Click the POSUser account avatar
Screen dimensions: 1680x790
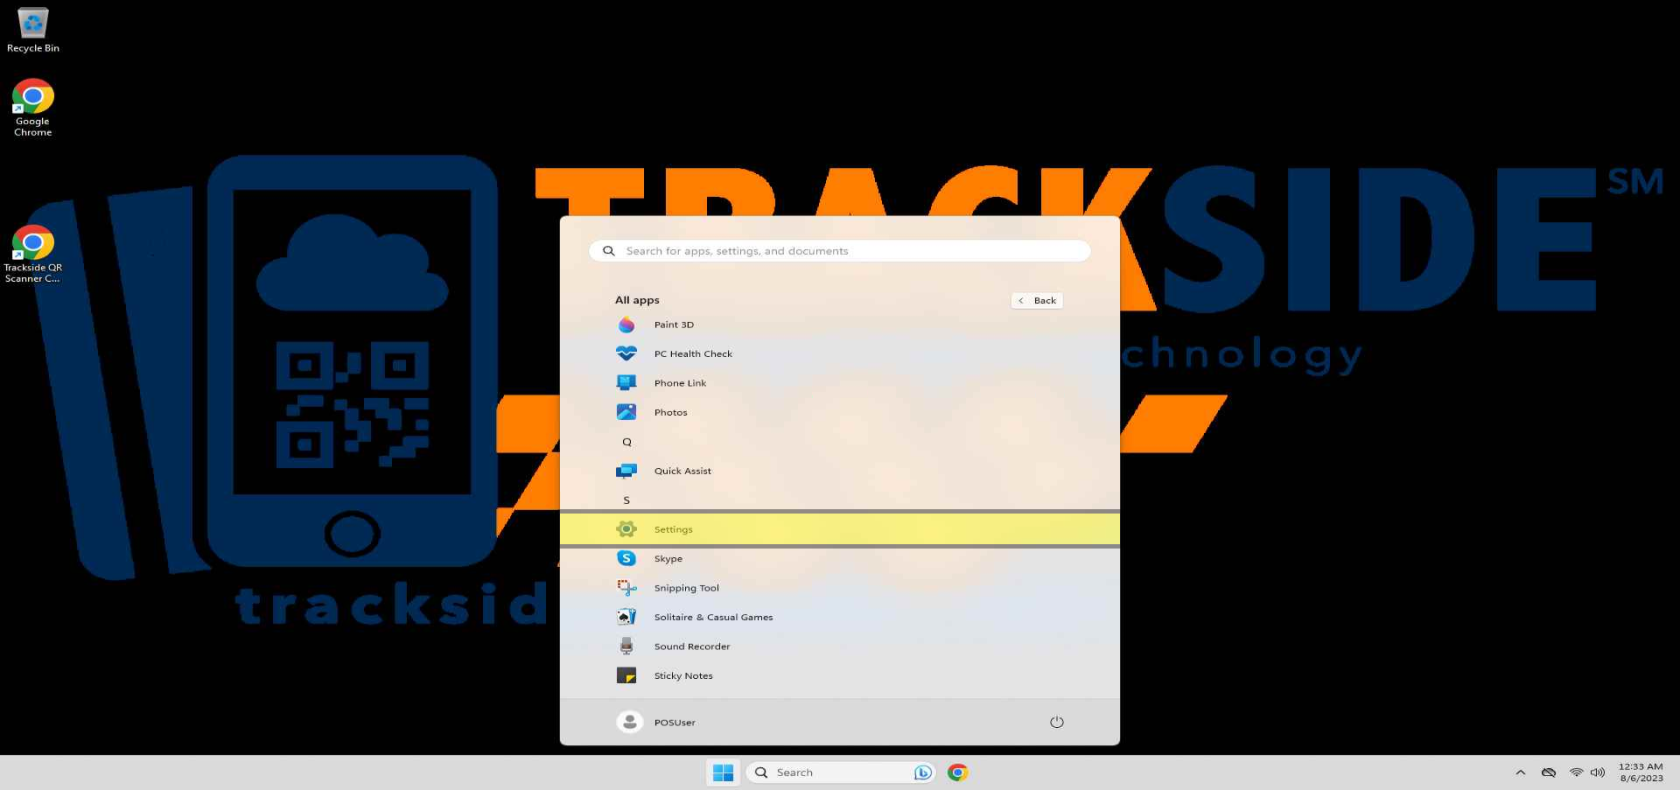tap(629, 722)
